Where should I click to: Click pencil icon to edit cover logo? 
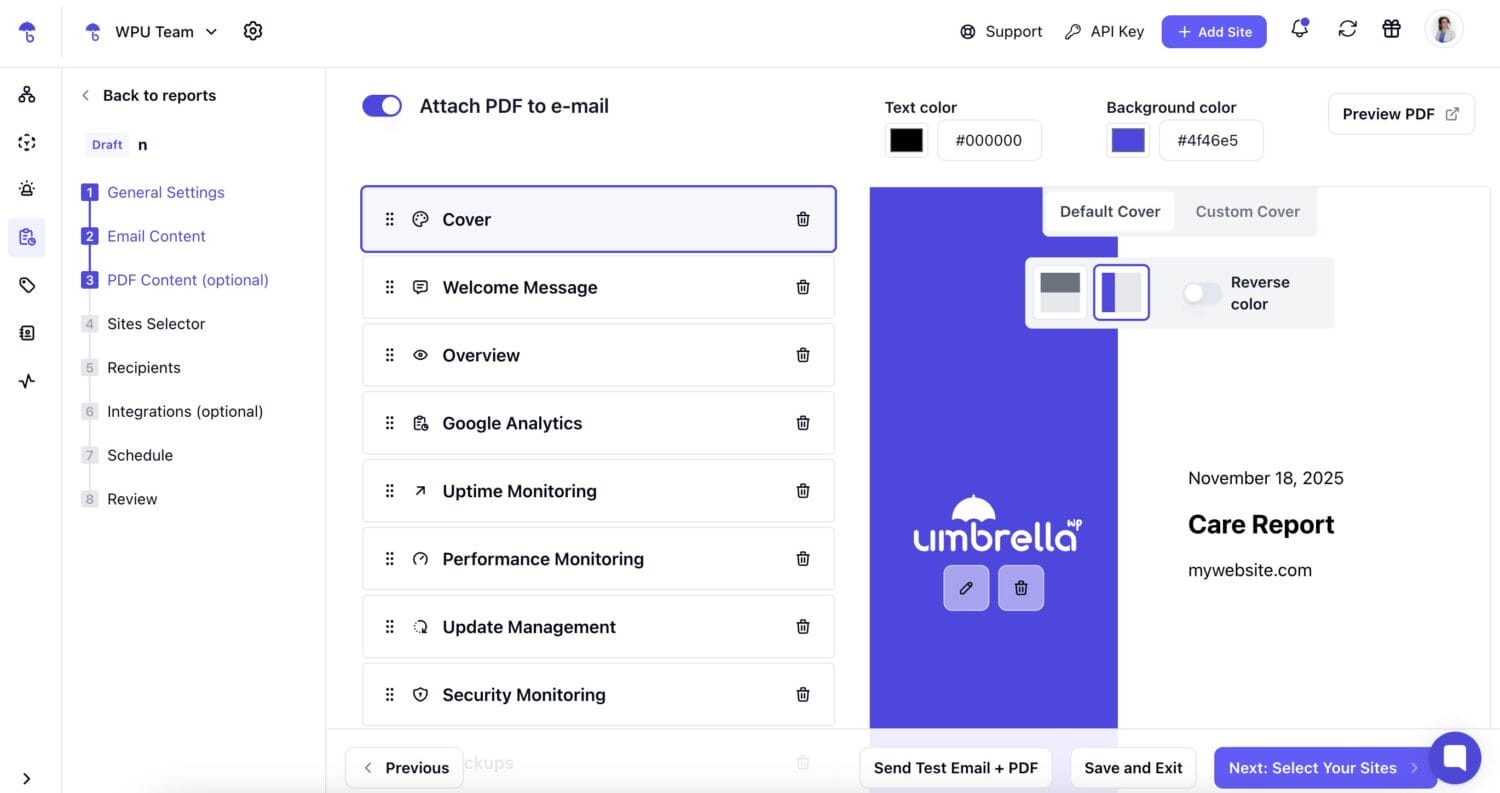pyautogui.click(x=965, y=588)
